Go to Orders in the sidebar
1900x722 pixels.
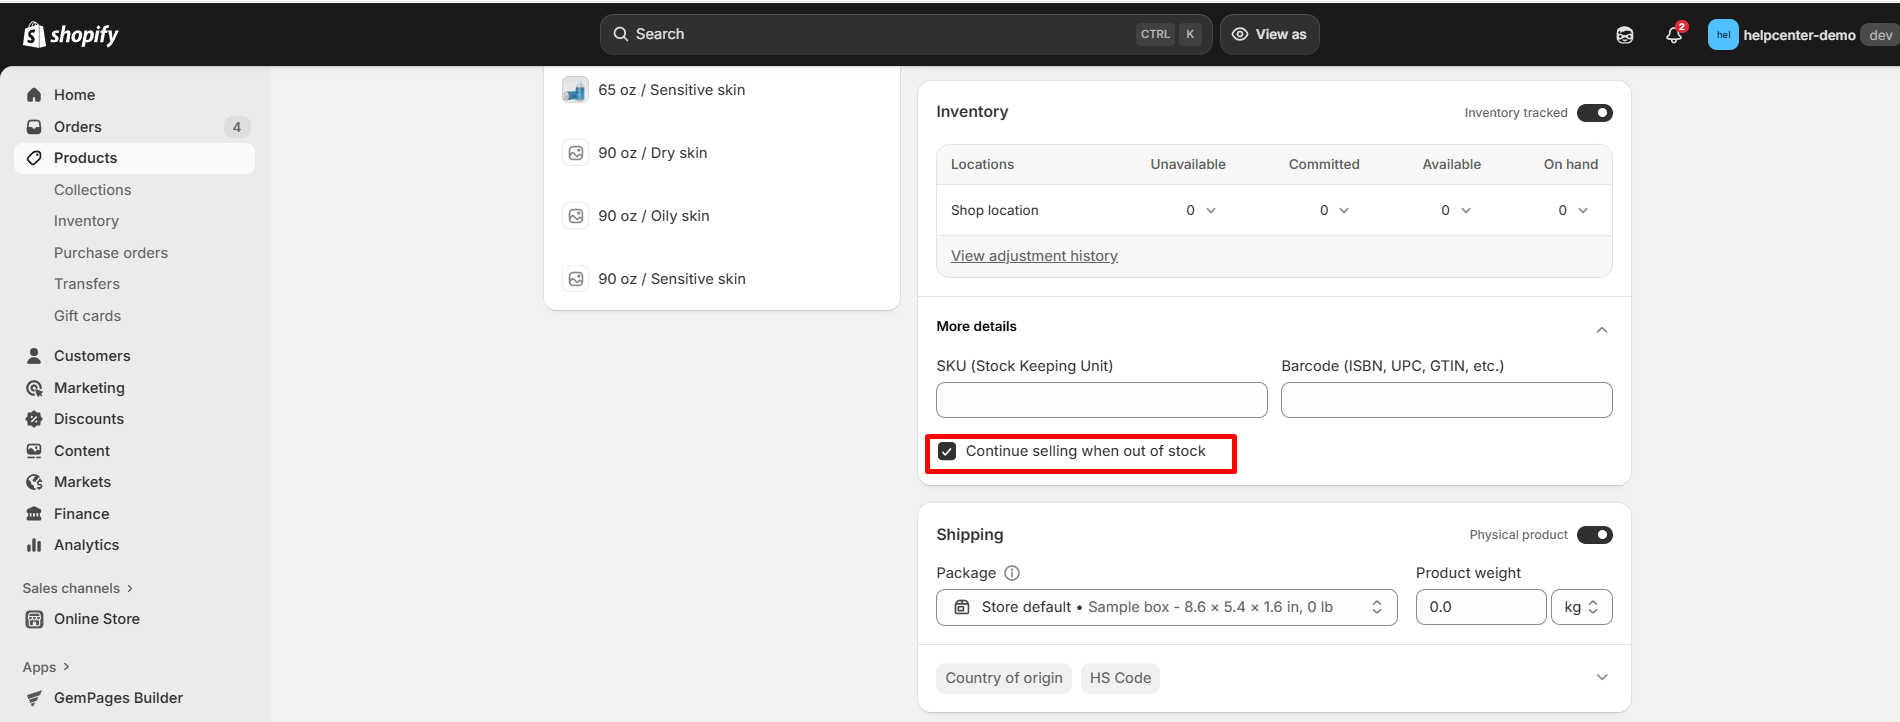click(78, 127)
